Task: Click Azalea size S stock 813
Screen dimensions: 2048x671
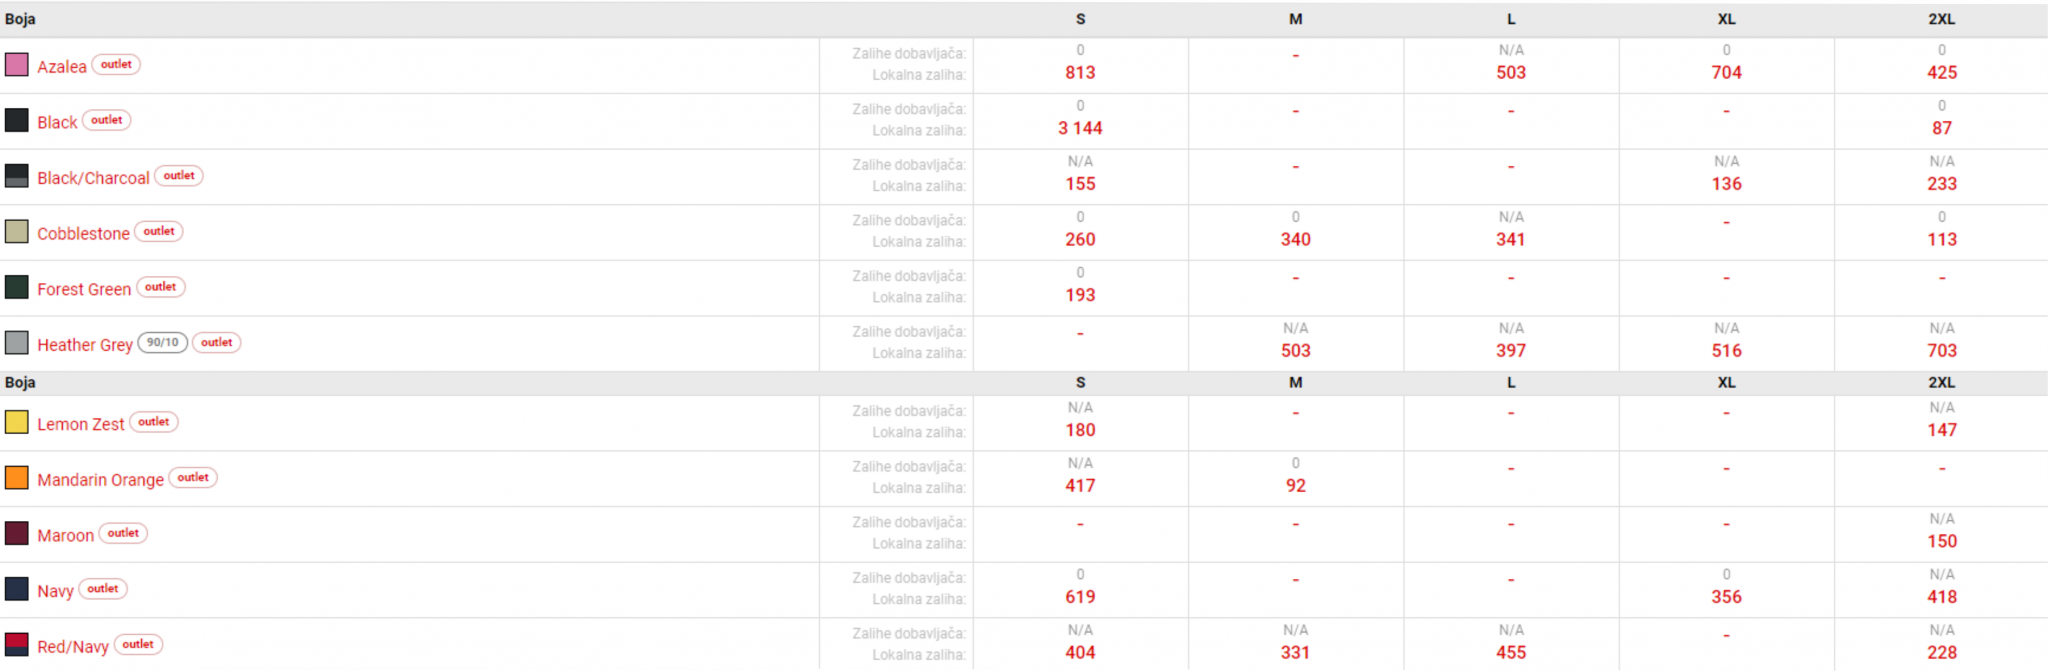Action: [x=1080, y=73]
